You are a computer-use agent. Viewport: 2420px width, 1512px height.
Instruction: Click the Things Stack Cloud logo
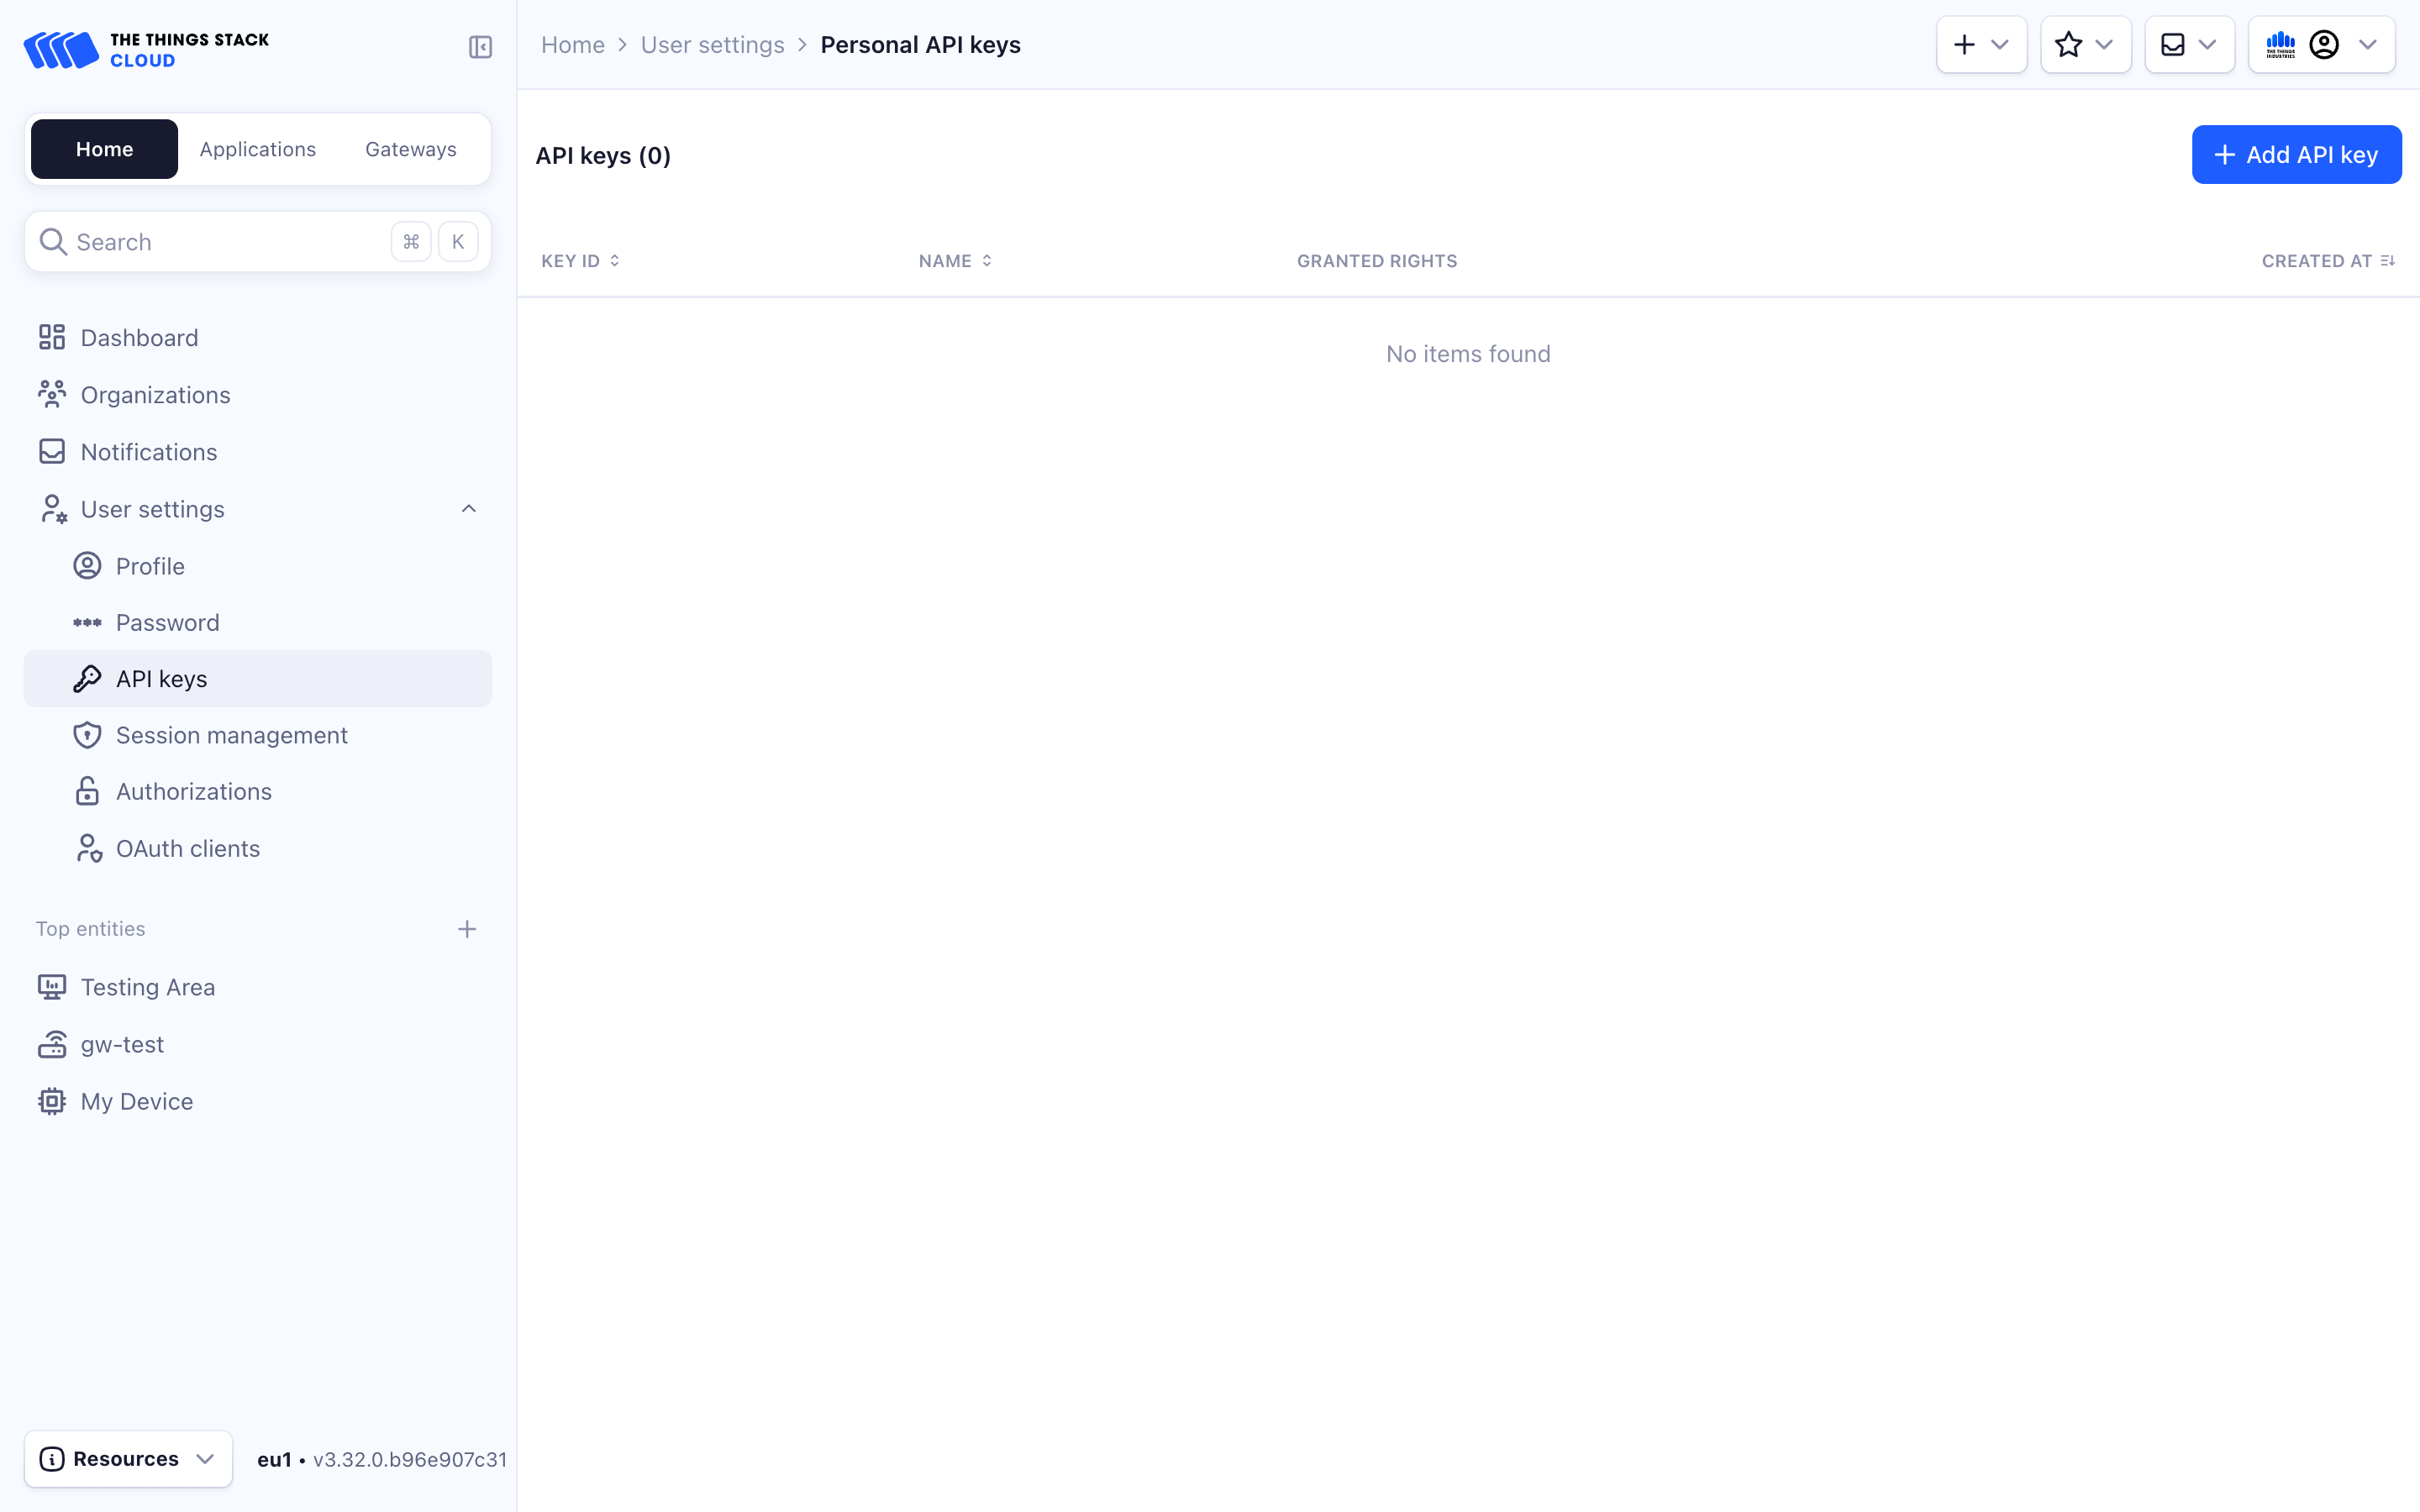(146, 49)
